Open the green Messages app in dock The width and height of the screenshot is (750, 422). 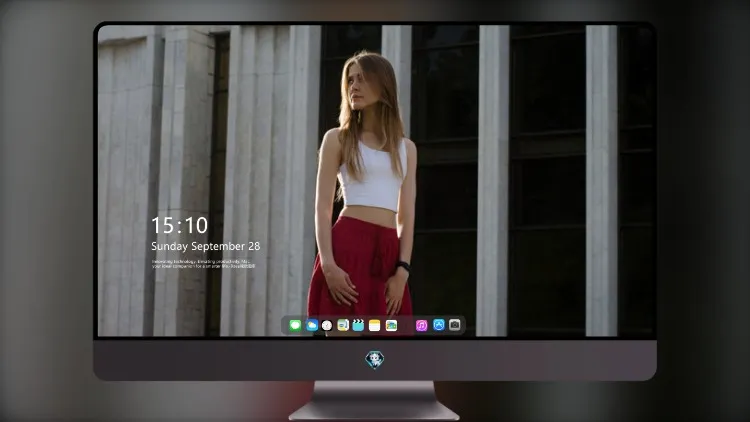click(295, 325)
